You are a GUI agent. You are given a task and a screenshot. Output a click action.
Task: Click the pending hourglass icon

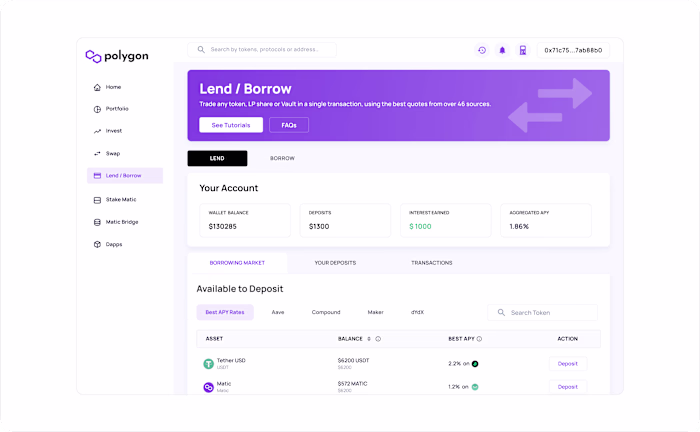pos(523,50)
